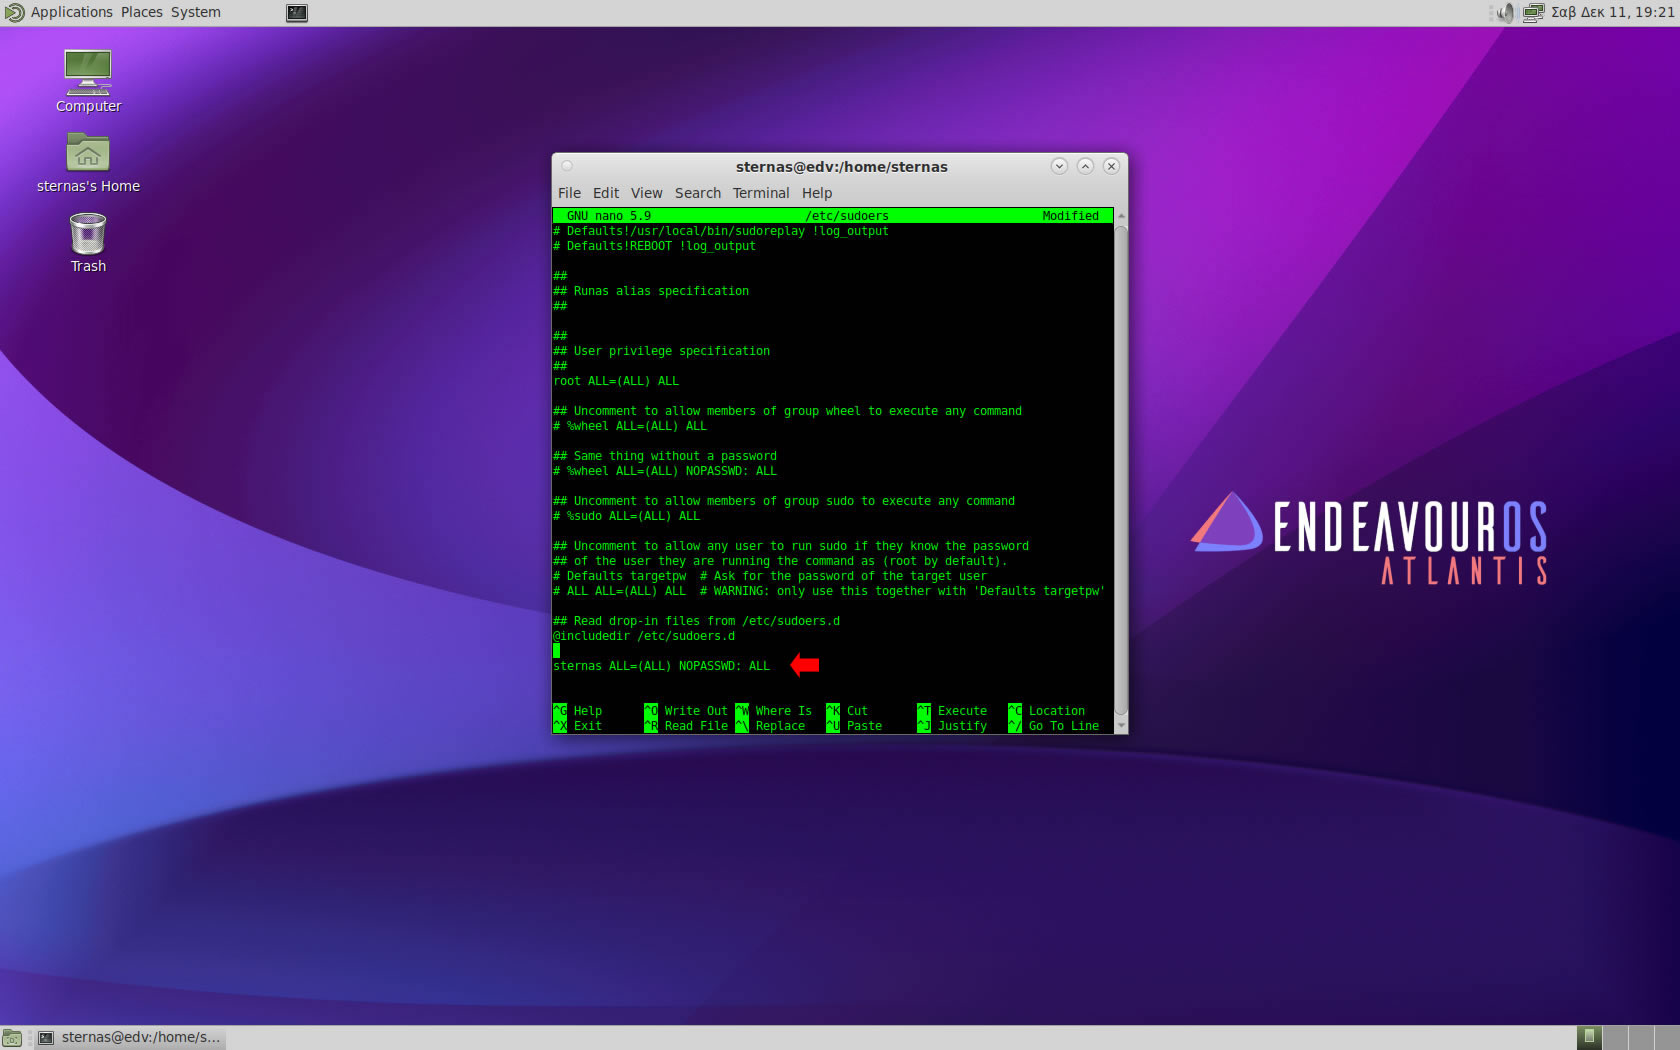Click the nano 'Exit' shortcut label
This screenshot has height=1050, width=1680.
[x=588, y=726]
